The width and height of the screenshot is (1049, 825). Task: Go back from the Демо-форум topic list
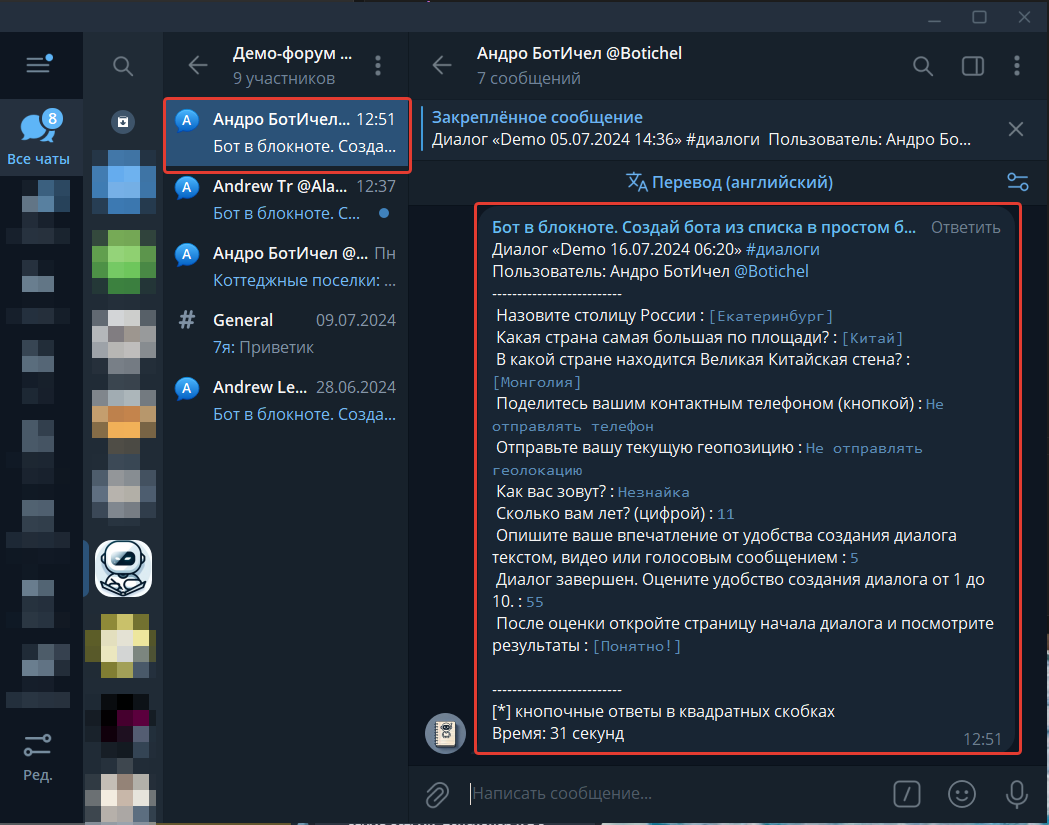click(x=197, y=66)
